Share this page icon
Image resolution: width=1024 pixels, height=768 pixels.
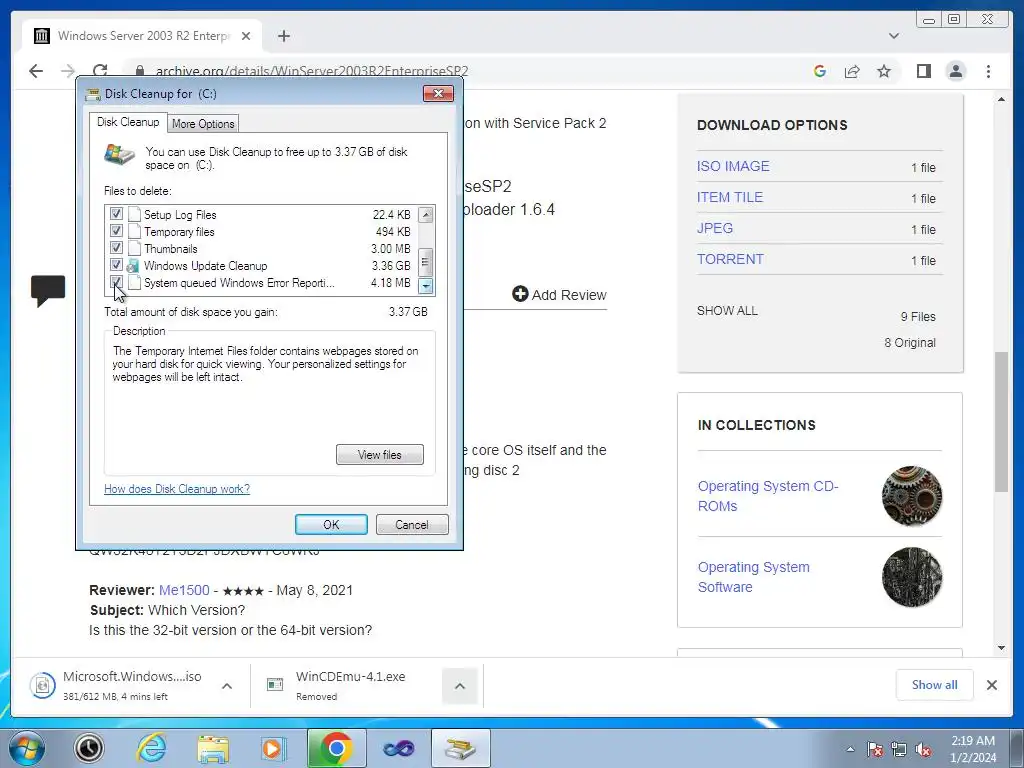pos(852,71)
